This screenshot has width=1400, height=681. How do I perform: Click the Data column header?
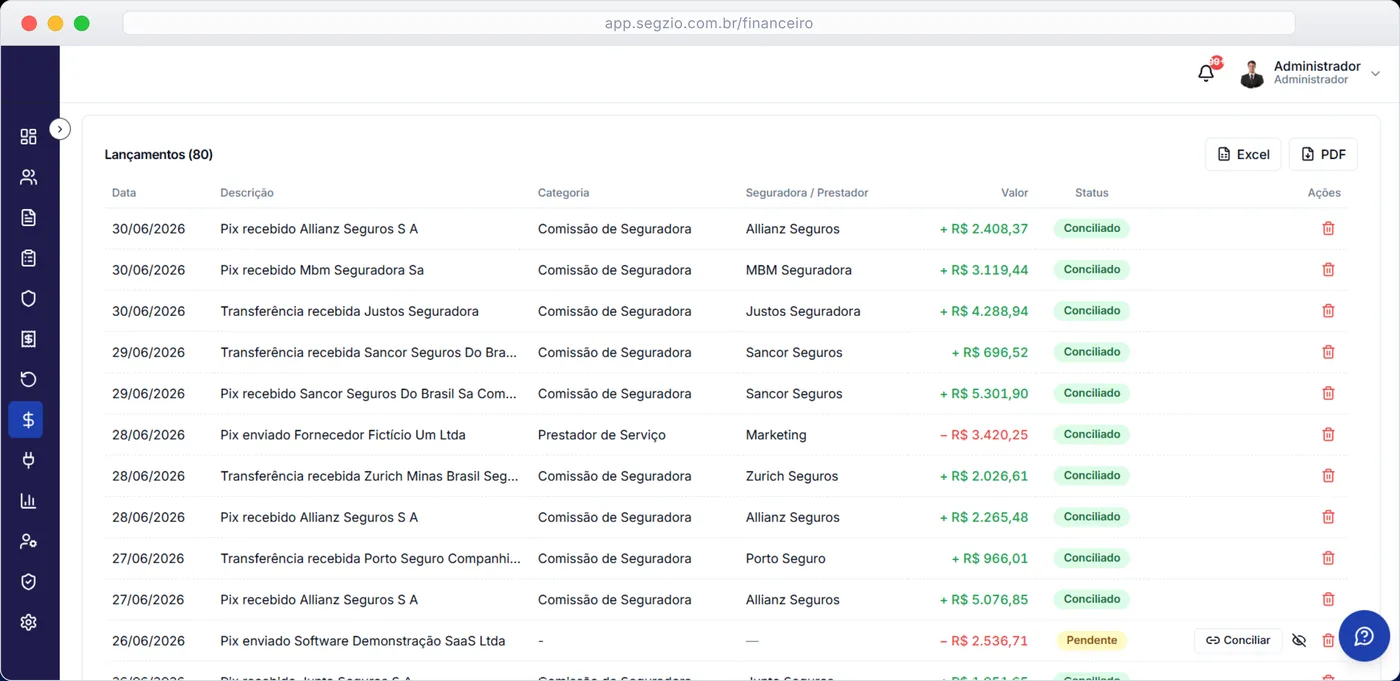pos(124,192)
